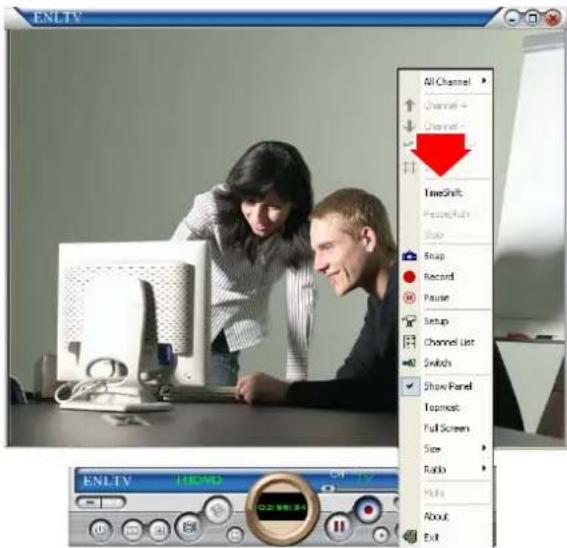
Task: Click round button above the film clip button
Action: point(217,510)
